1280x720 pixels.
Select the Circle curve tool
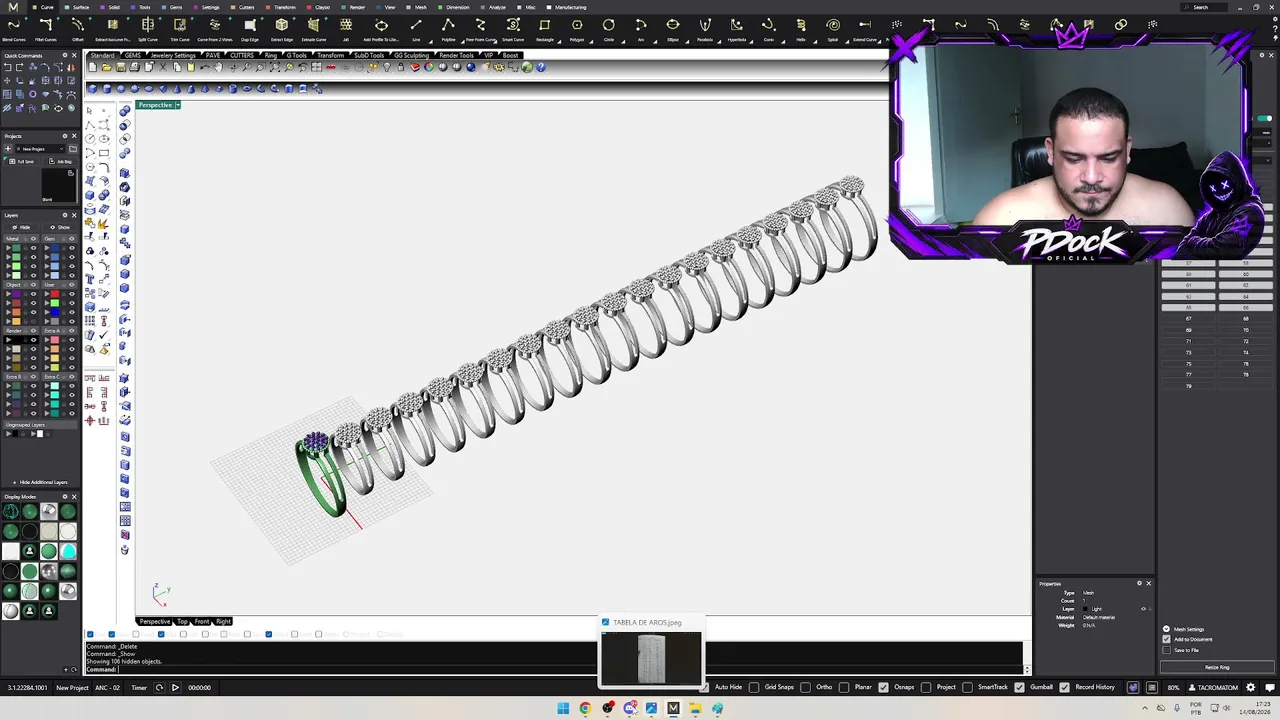coord(609,29)
